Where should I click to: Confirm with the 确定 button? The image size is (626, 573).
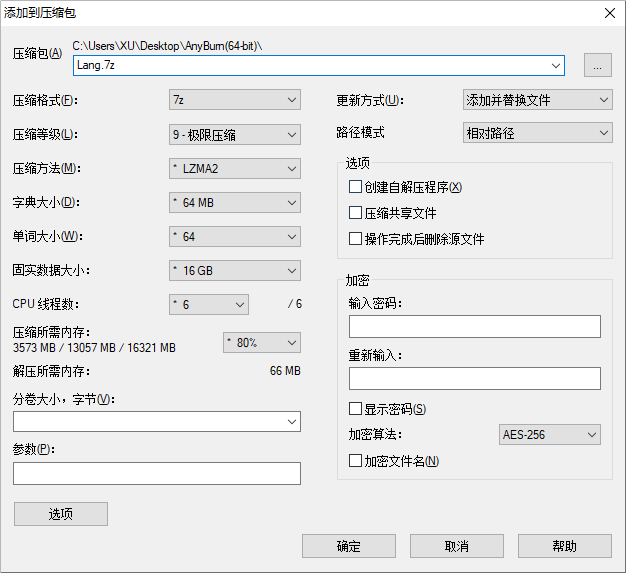[349, 546]
